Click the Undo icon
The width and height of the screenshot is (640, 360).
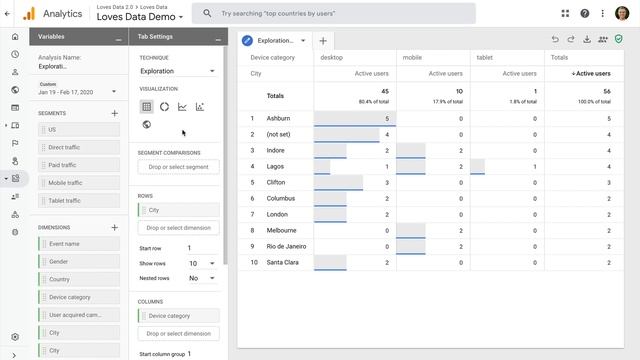tap(555, 39)
